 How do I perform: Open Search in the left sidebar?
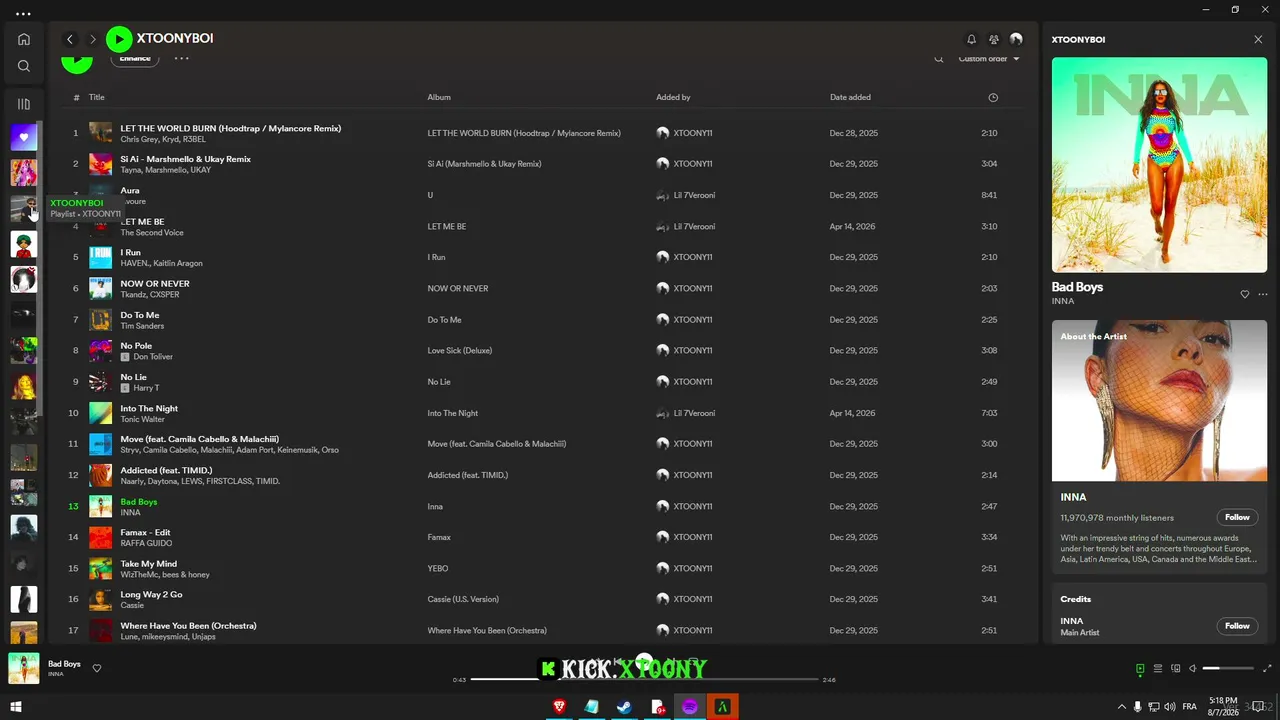click(24, 66)
